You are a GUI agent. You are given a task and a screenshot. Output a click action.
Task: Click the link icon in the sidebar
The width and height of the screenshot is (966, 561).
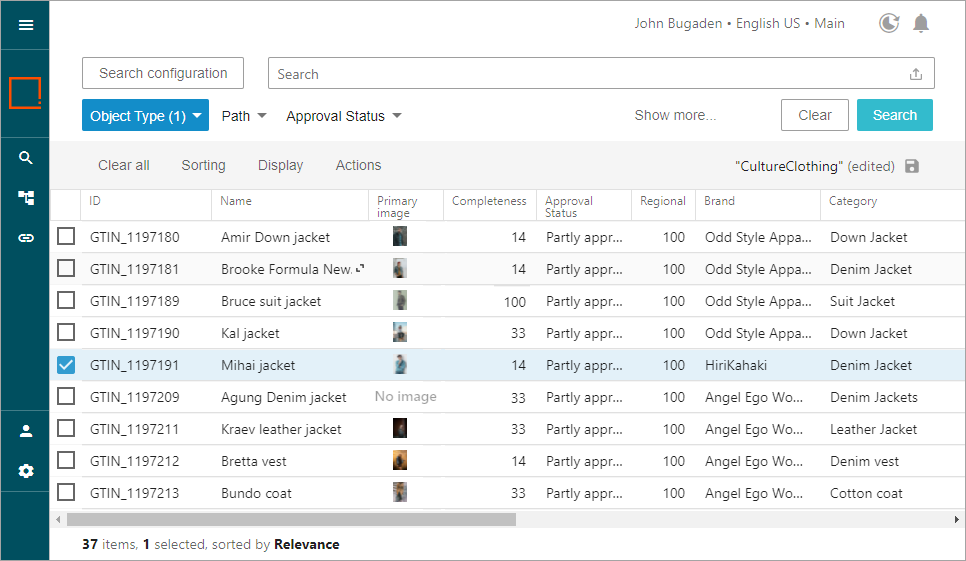[26, 238]
